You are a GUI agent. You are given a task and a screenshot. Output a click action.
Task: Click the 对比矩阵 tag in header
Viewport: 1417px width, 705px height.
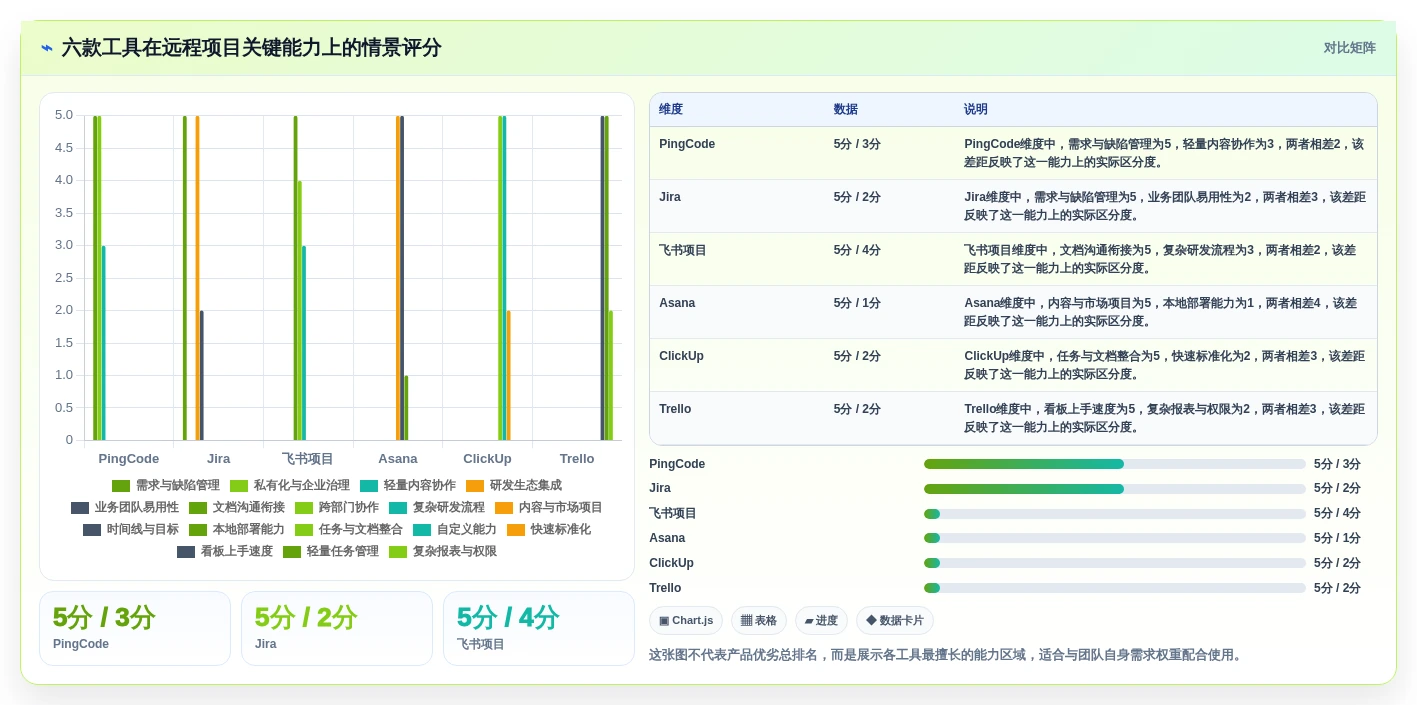pos(1349,48)
